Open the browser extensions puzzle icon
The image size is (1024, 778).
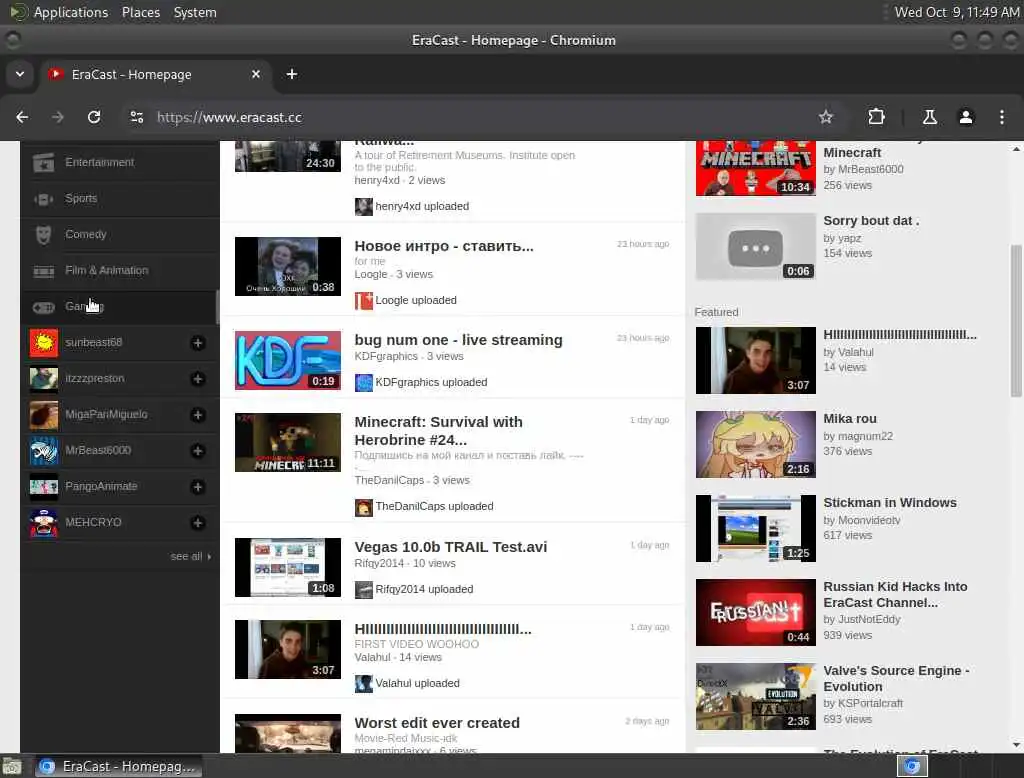[x=876, y=117]
